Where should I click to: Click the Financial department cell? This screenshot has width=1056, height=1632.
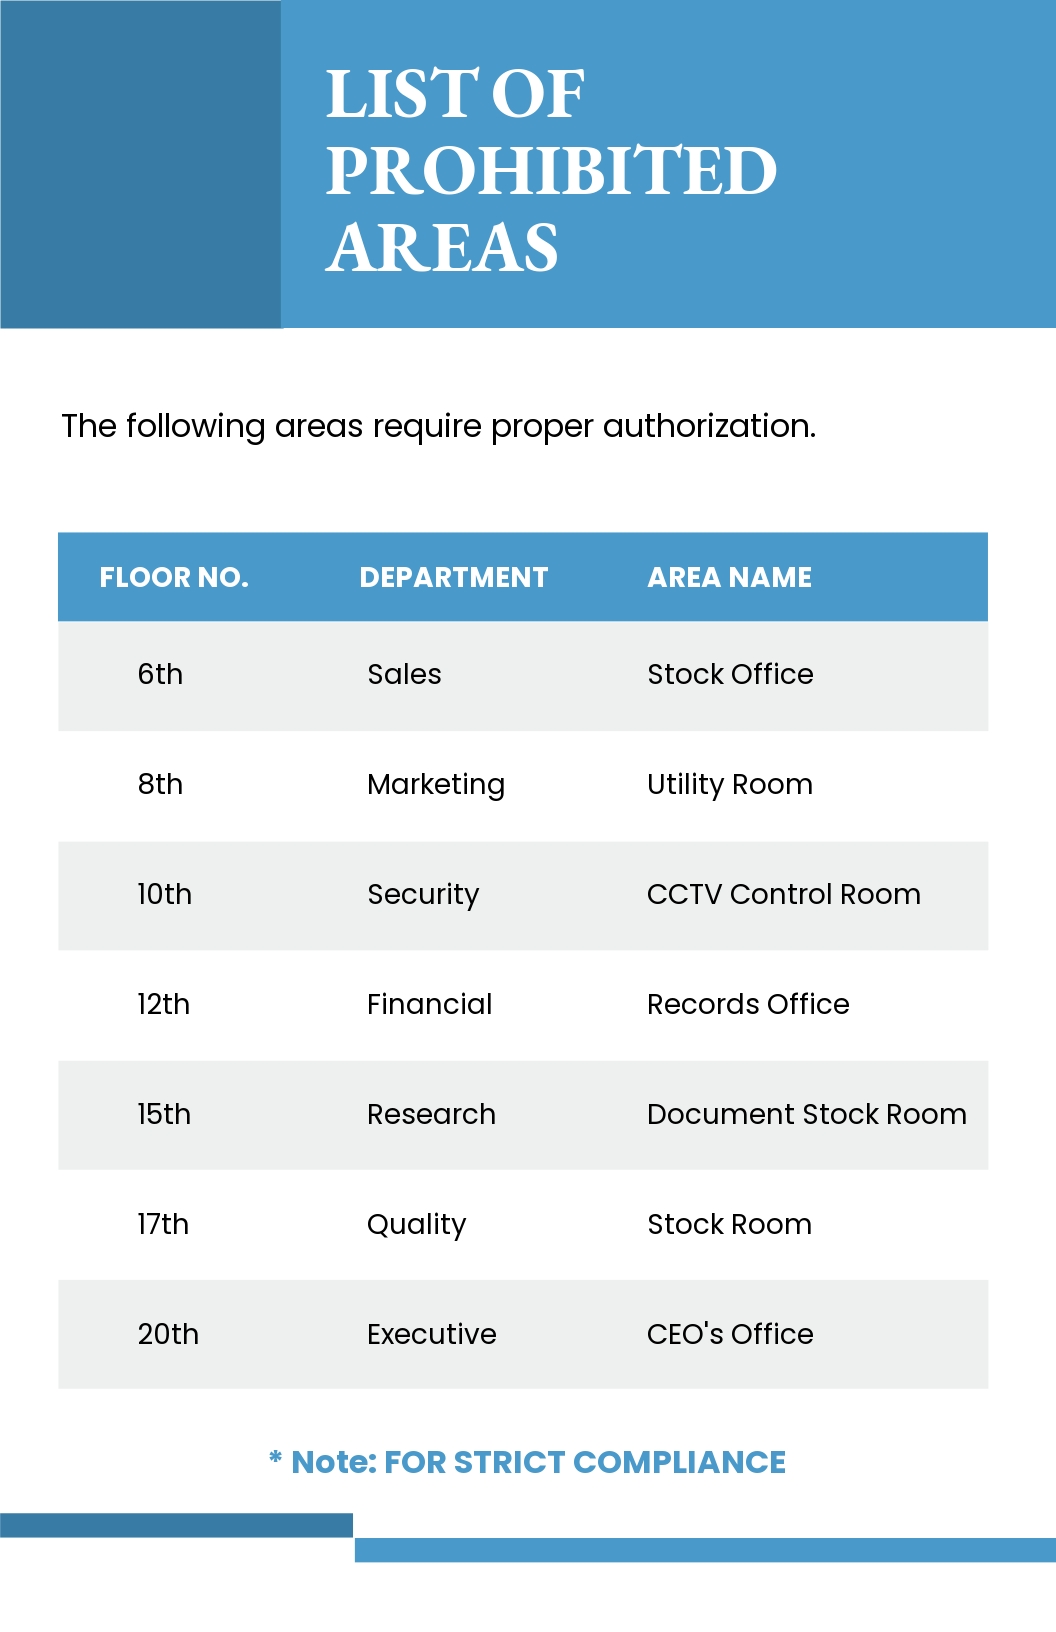(430, 1005)
